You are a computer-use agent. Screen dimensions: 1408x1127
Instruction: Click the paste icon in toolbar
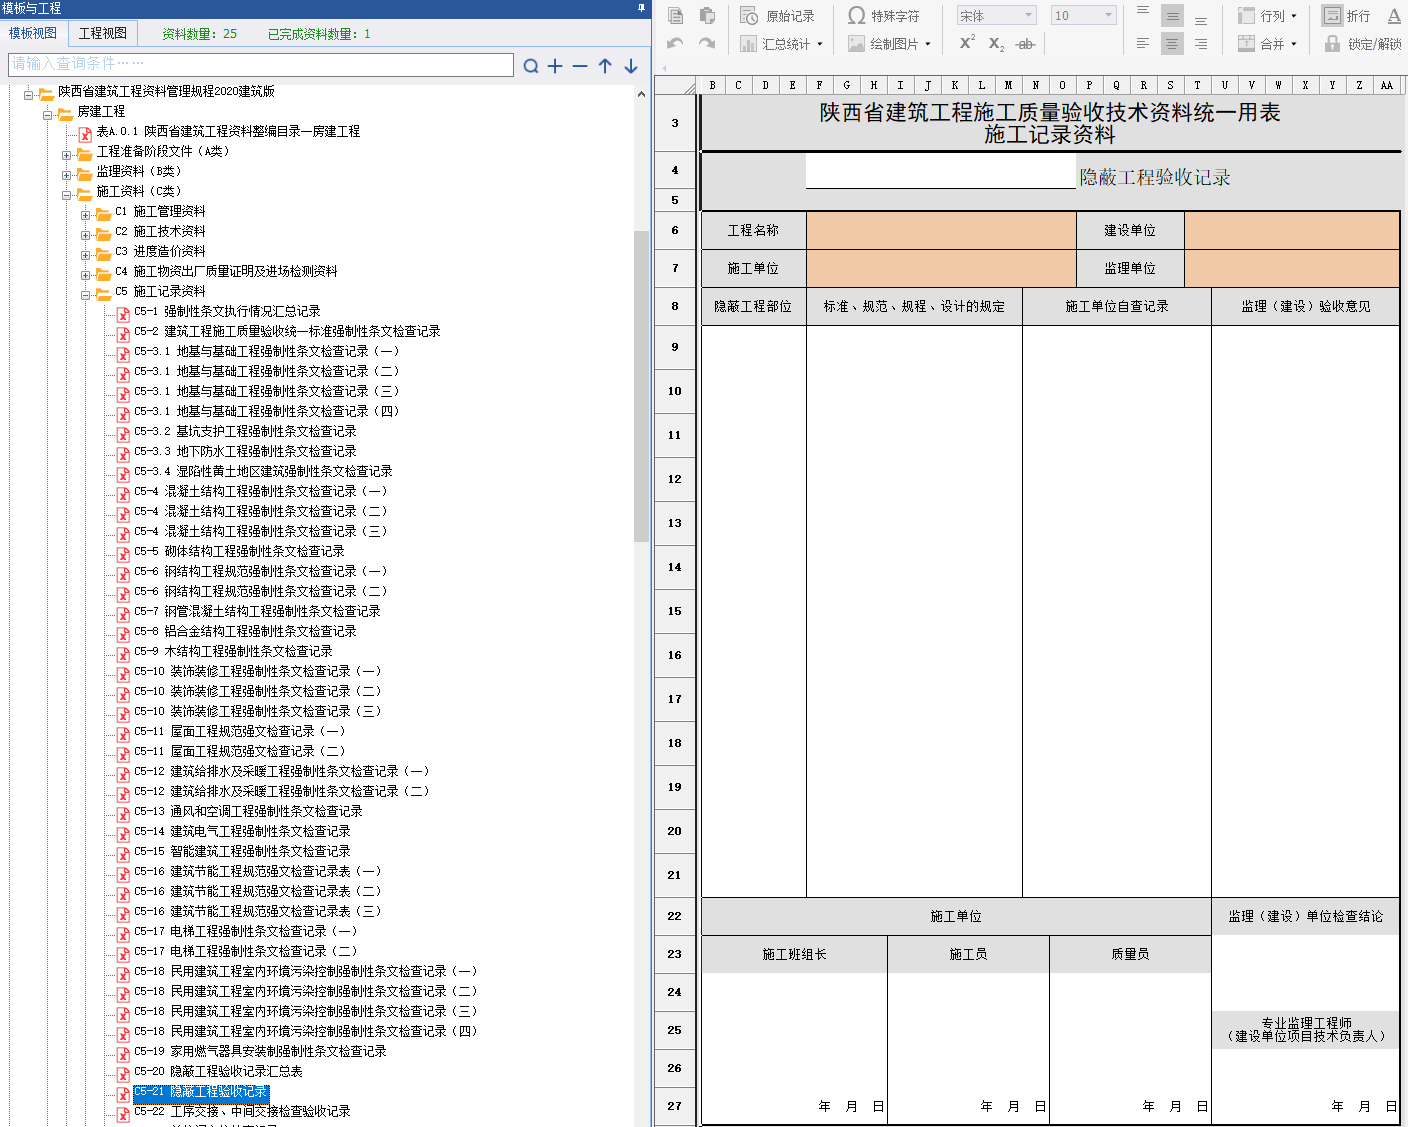(x=707, y=15)
